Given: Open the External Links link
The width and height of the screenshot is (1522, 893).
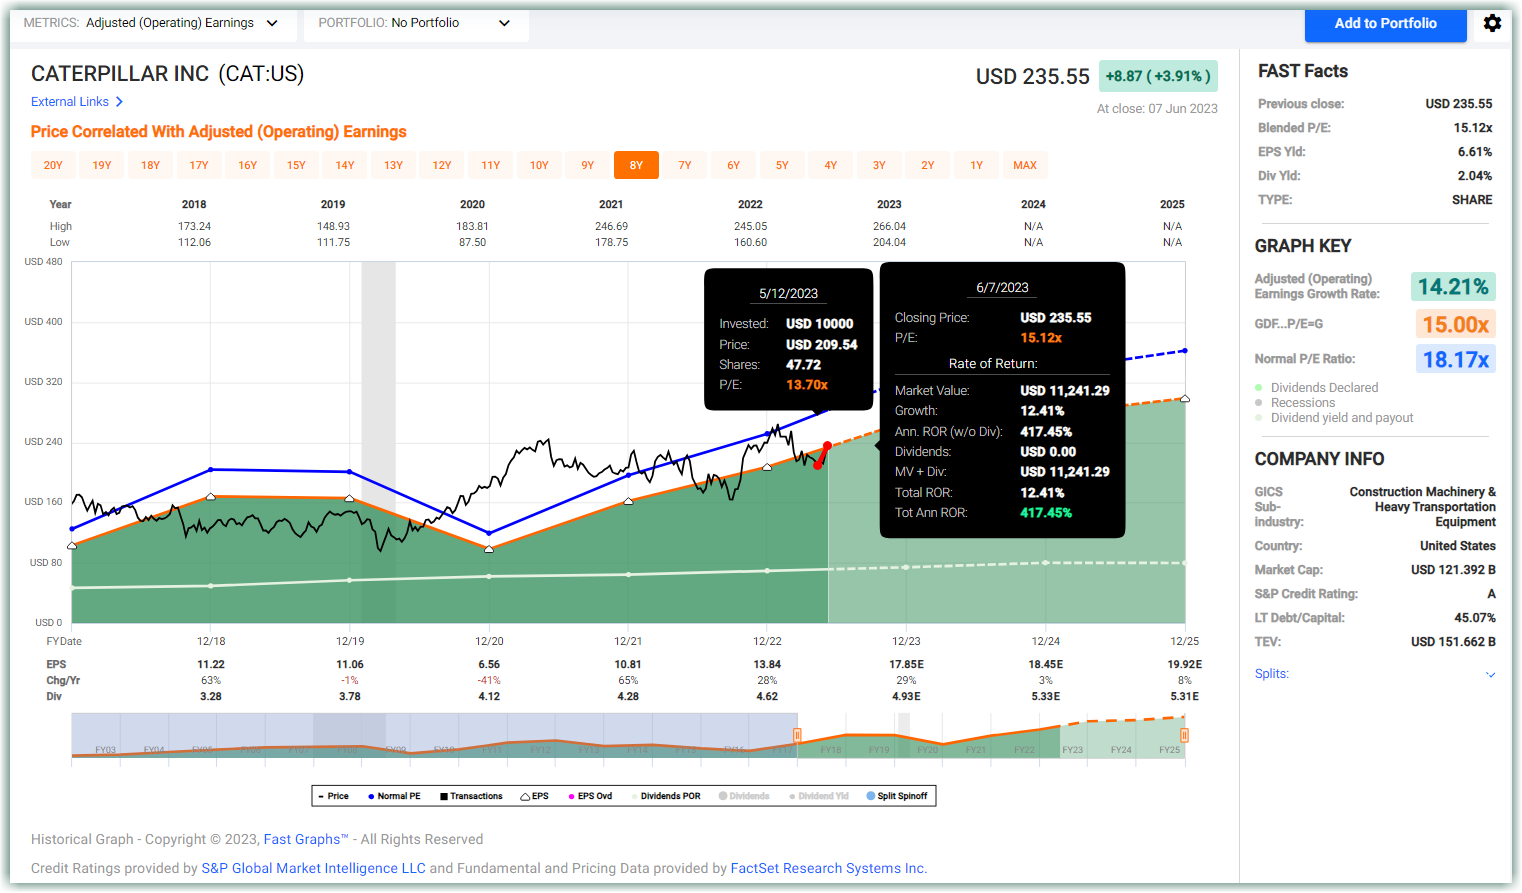Looking at the screenshot, I should (70, 102).
